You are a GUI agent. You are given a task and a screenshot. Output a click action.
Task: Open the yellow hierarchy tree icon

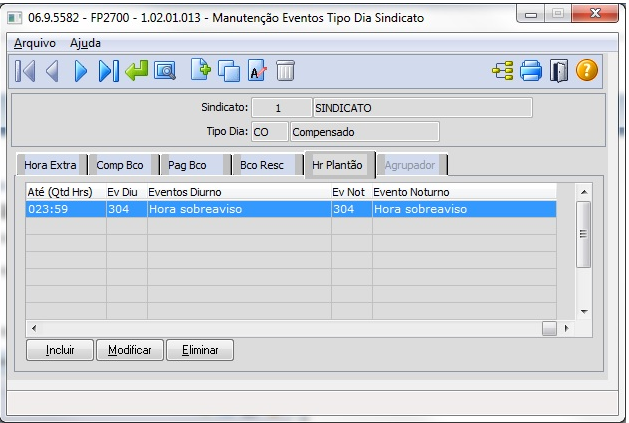click(x=503, y=71)
